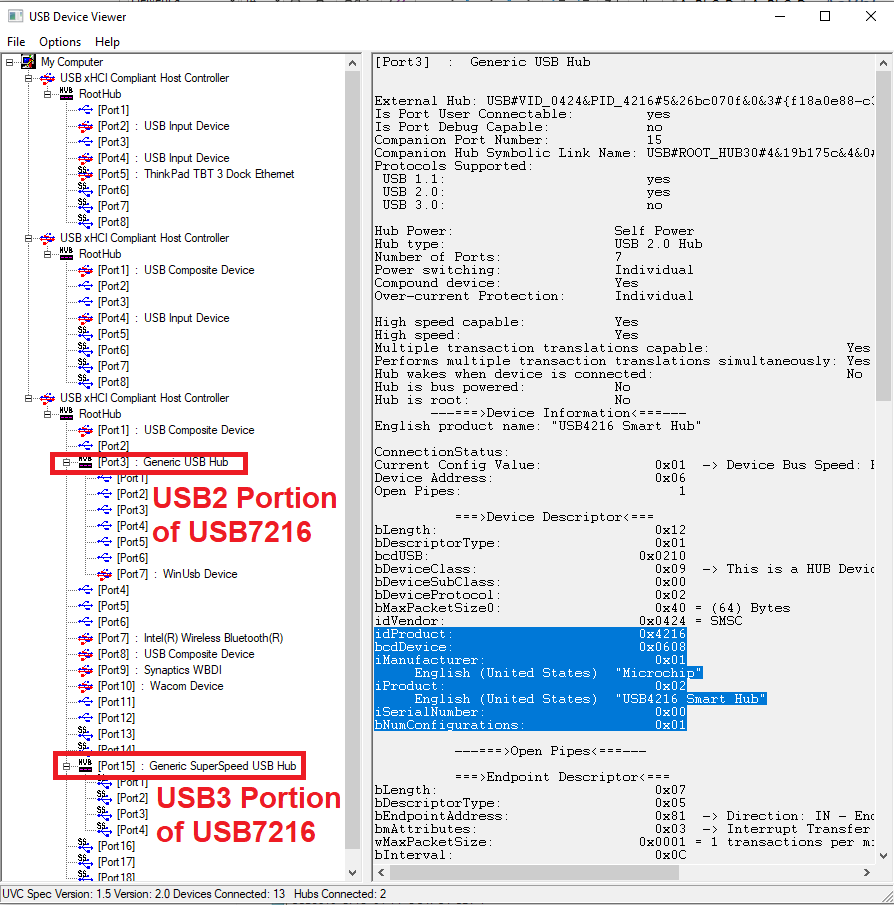Collapse the third USB xHCI Host Controller node
This screenshot has height=905, width=894.
pos(28,398)
